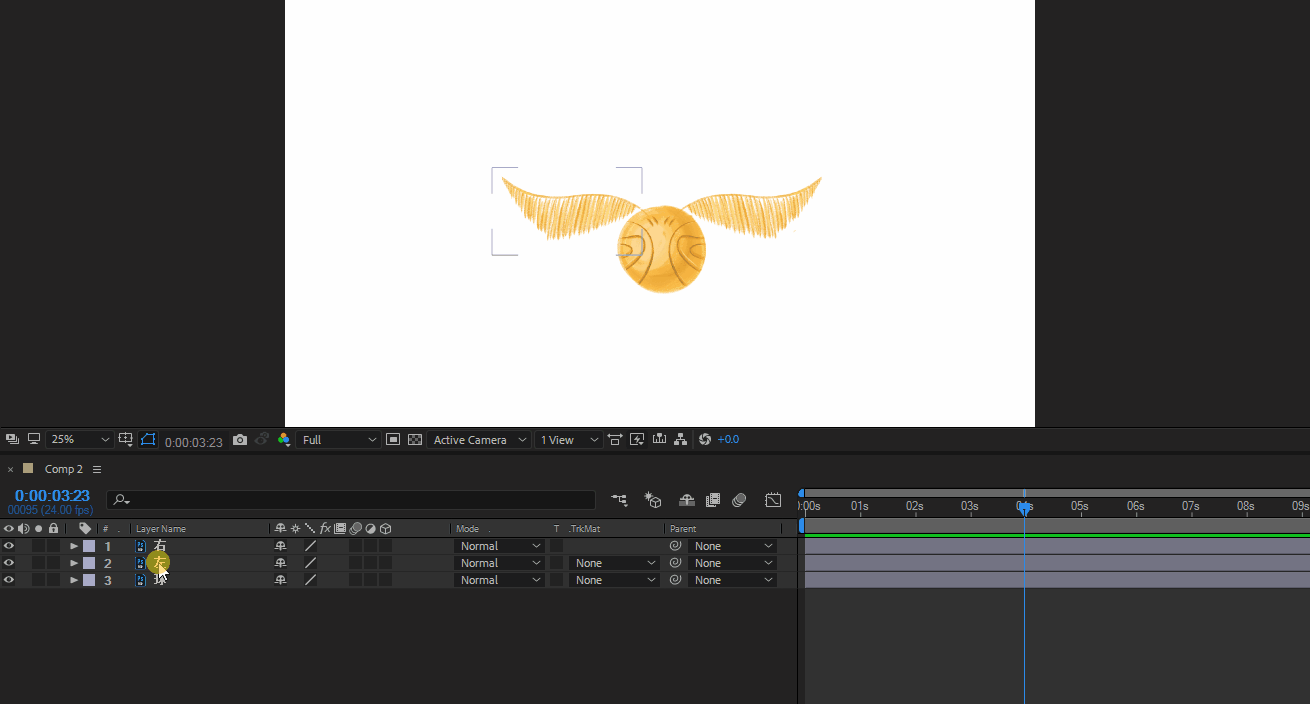Click the Reset Exposure icon
Viewport: 1310px width, 704px height.
coord(705,439)
